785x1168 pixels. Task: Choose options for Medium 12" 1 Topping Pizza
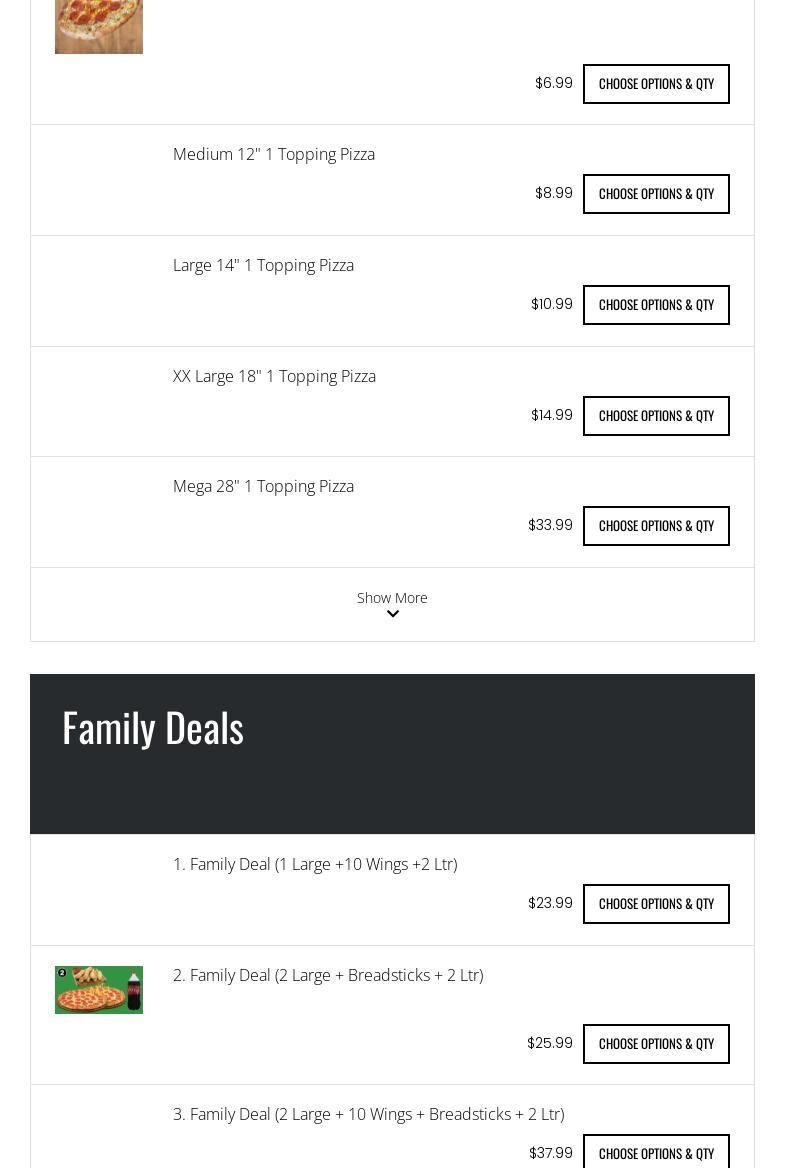point(656,194)
